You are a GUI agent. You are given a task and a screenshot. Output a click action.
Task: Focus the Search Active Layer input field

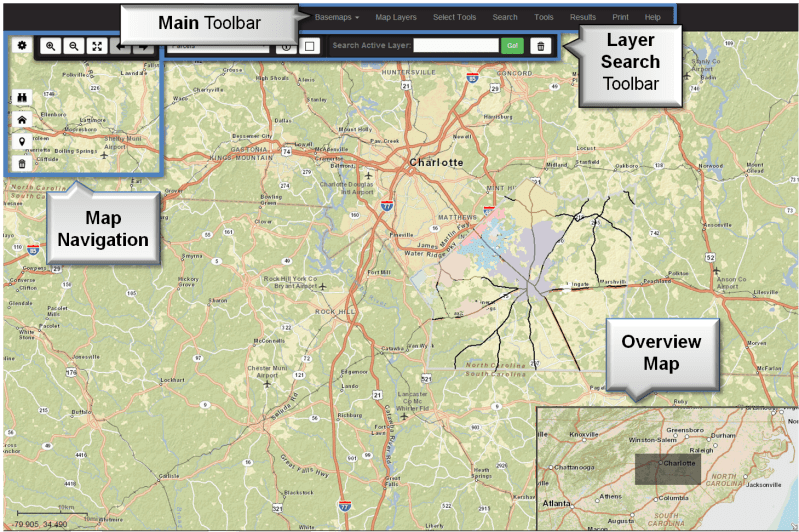click(456, 46)
